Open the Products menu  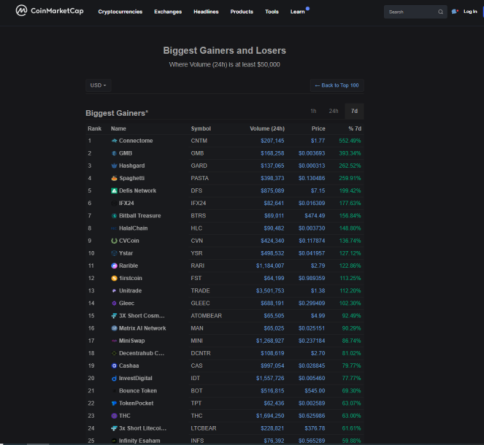click(242, 12)
